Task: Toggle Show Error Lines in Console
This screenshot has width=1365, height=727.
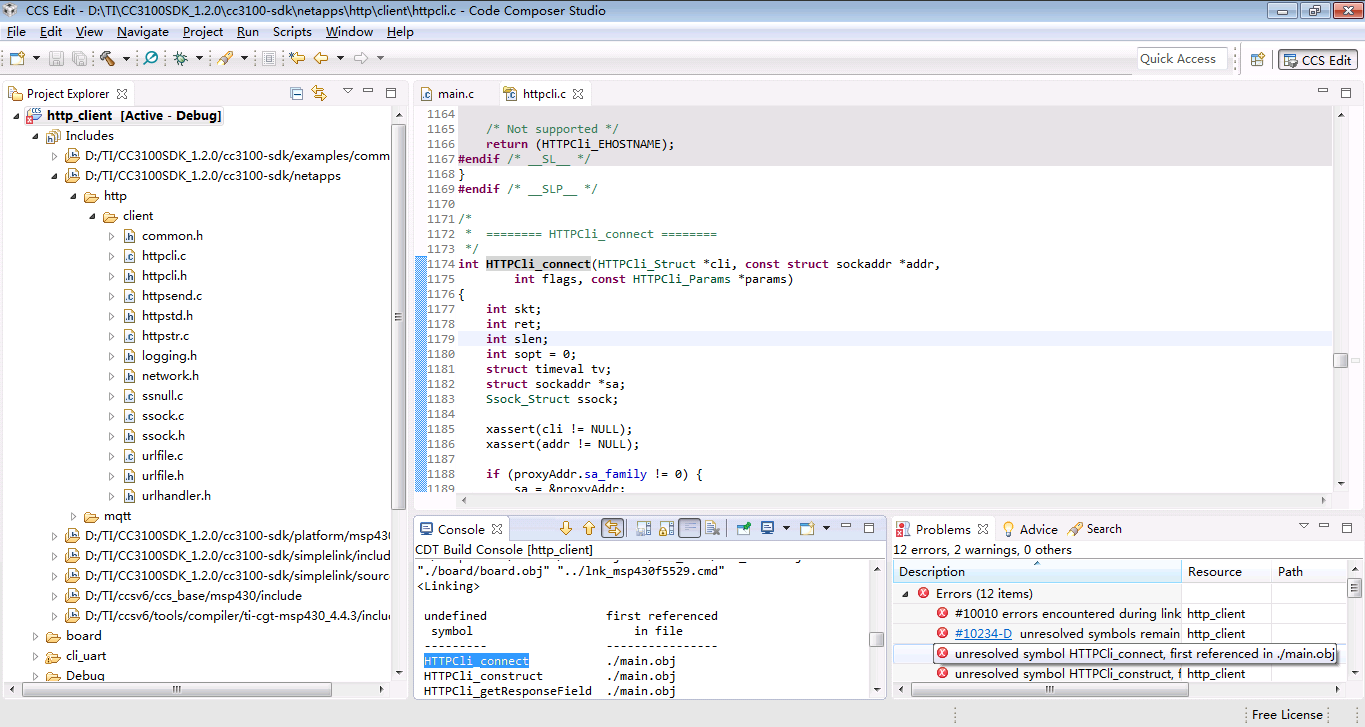Action: 613,529
